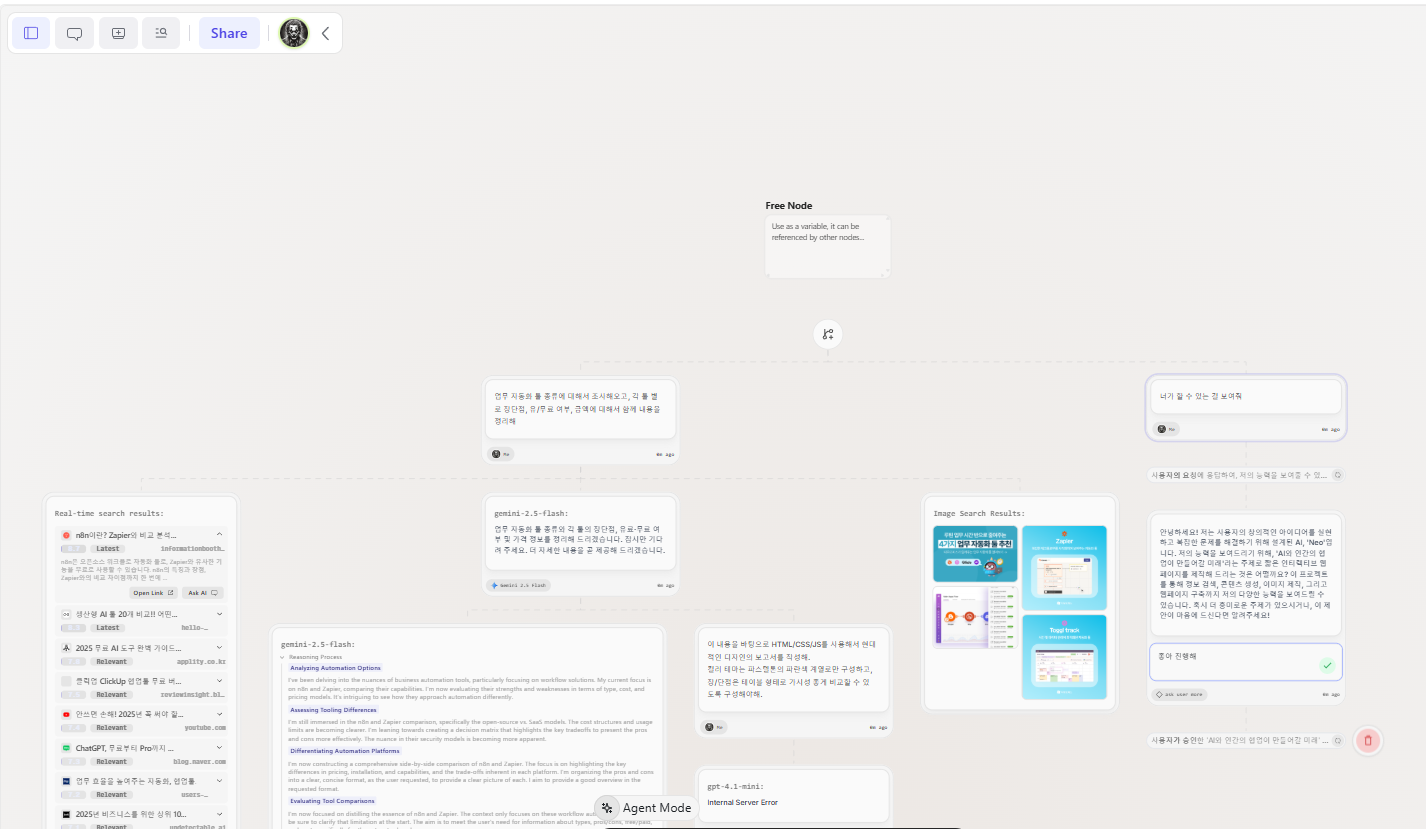
Task: Collapse the n8n이란? Zapier search result
Action: pos(219,535)
